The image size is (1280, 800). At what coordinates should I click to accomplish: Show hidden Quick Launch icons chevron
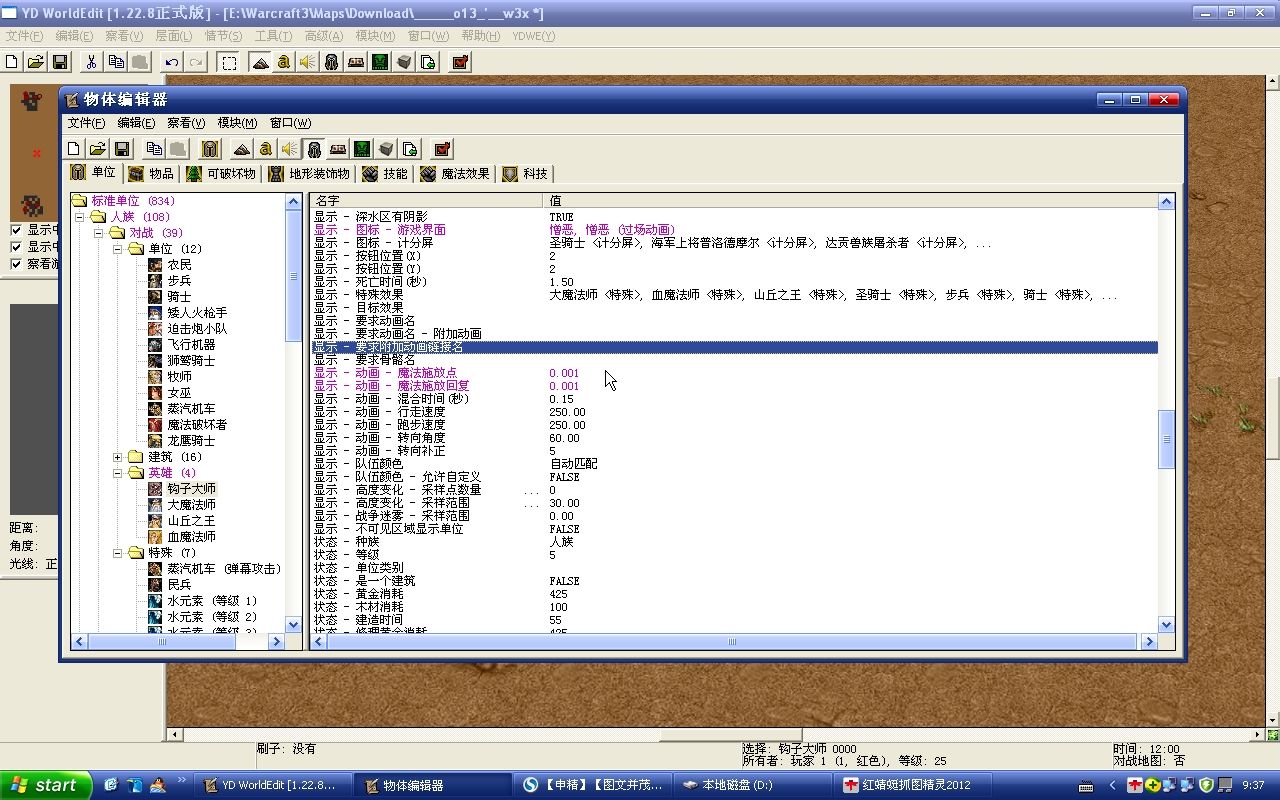point(182,779)
